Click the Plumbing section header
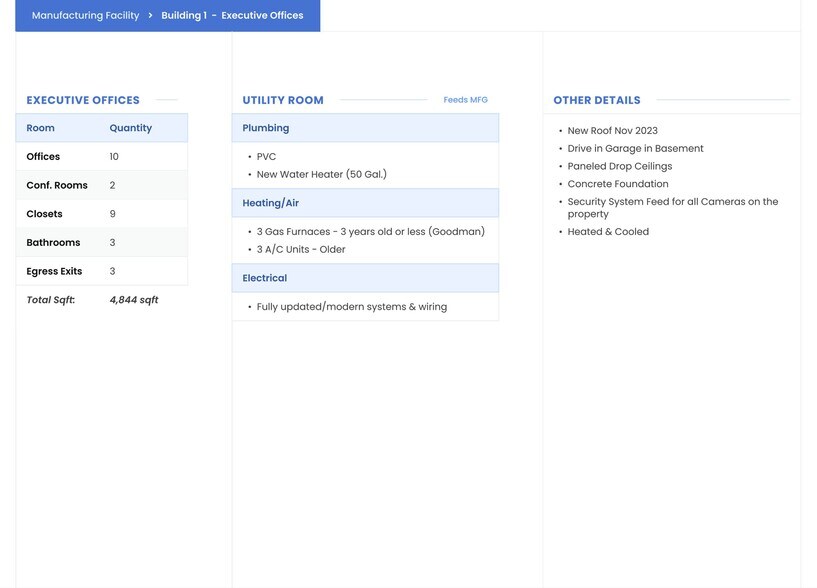The width and height of the screenshot is (817, 588). 266,128
